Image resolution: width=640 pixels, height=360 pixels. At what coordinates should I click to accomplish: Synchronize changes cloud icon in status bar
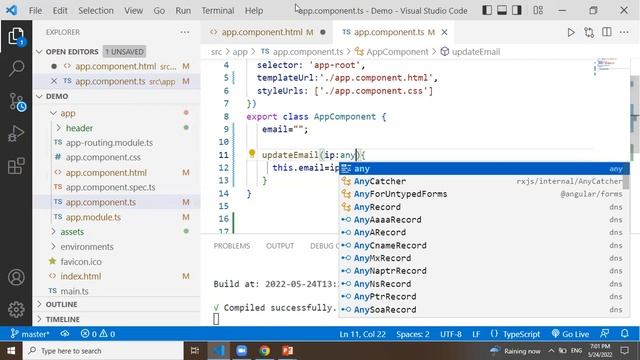[65, 334]
